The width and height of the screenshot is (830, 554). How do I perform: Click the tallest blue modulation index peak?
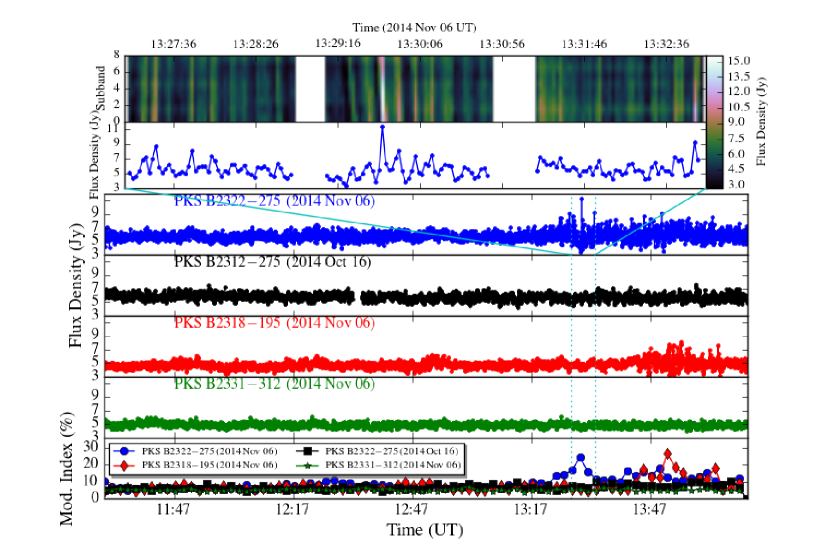click(581, 458)
